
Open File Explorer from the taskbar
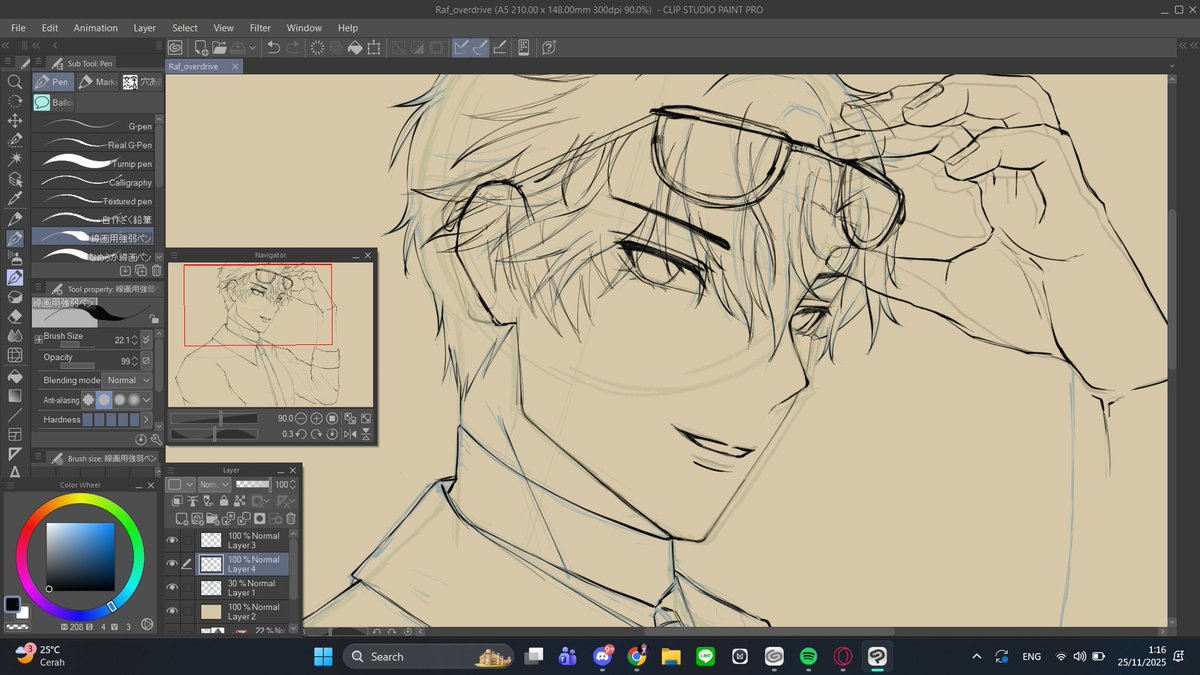pyautogui.click(x=670, y=656)
